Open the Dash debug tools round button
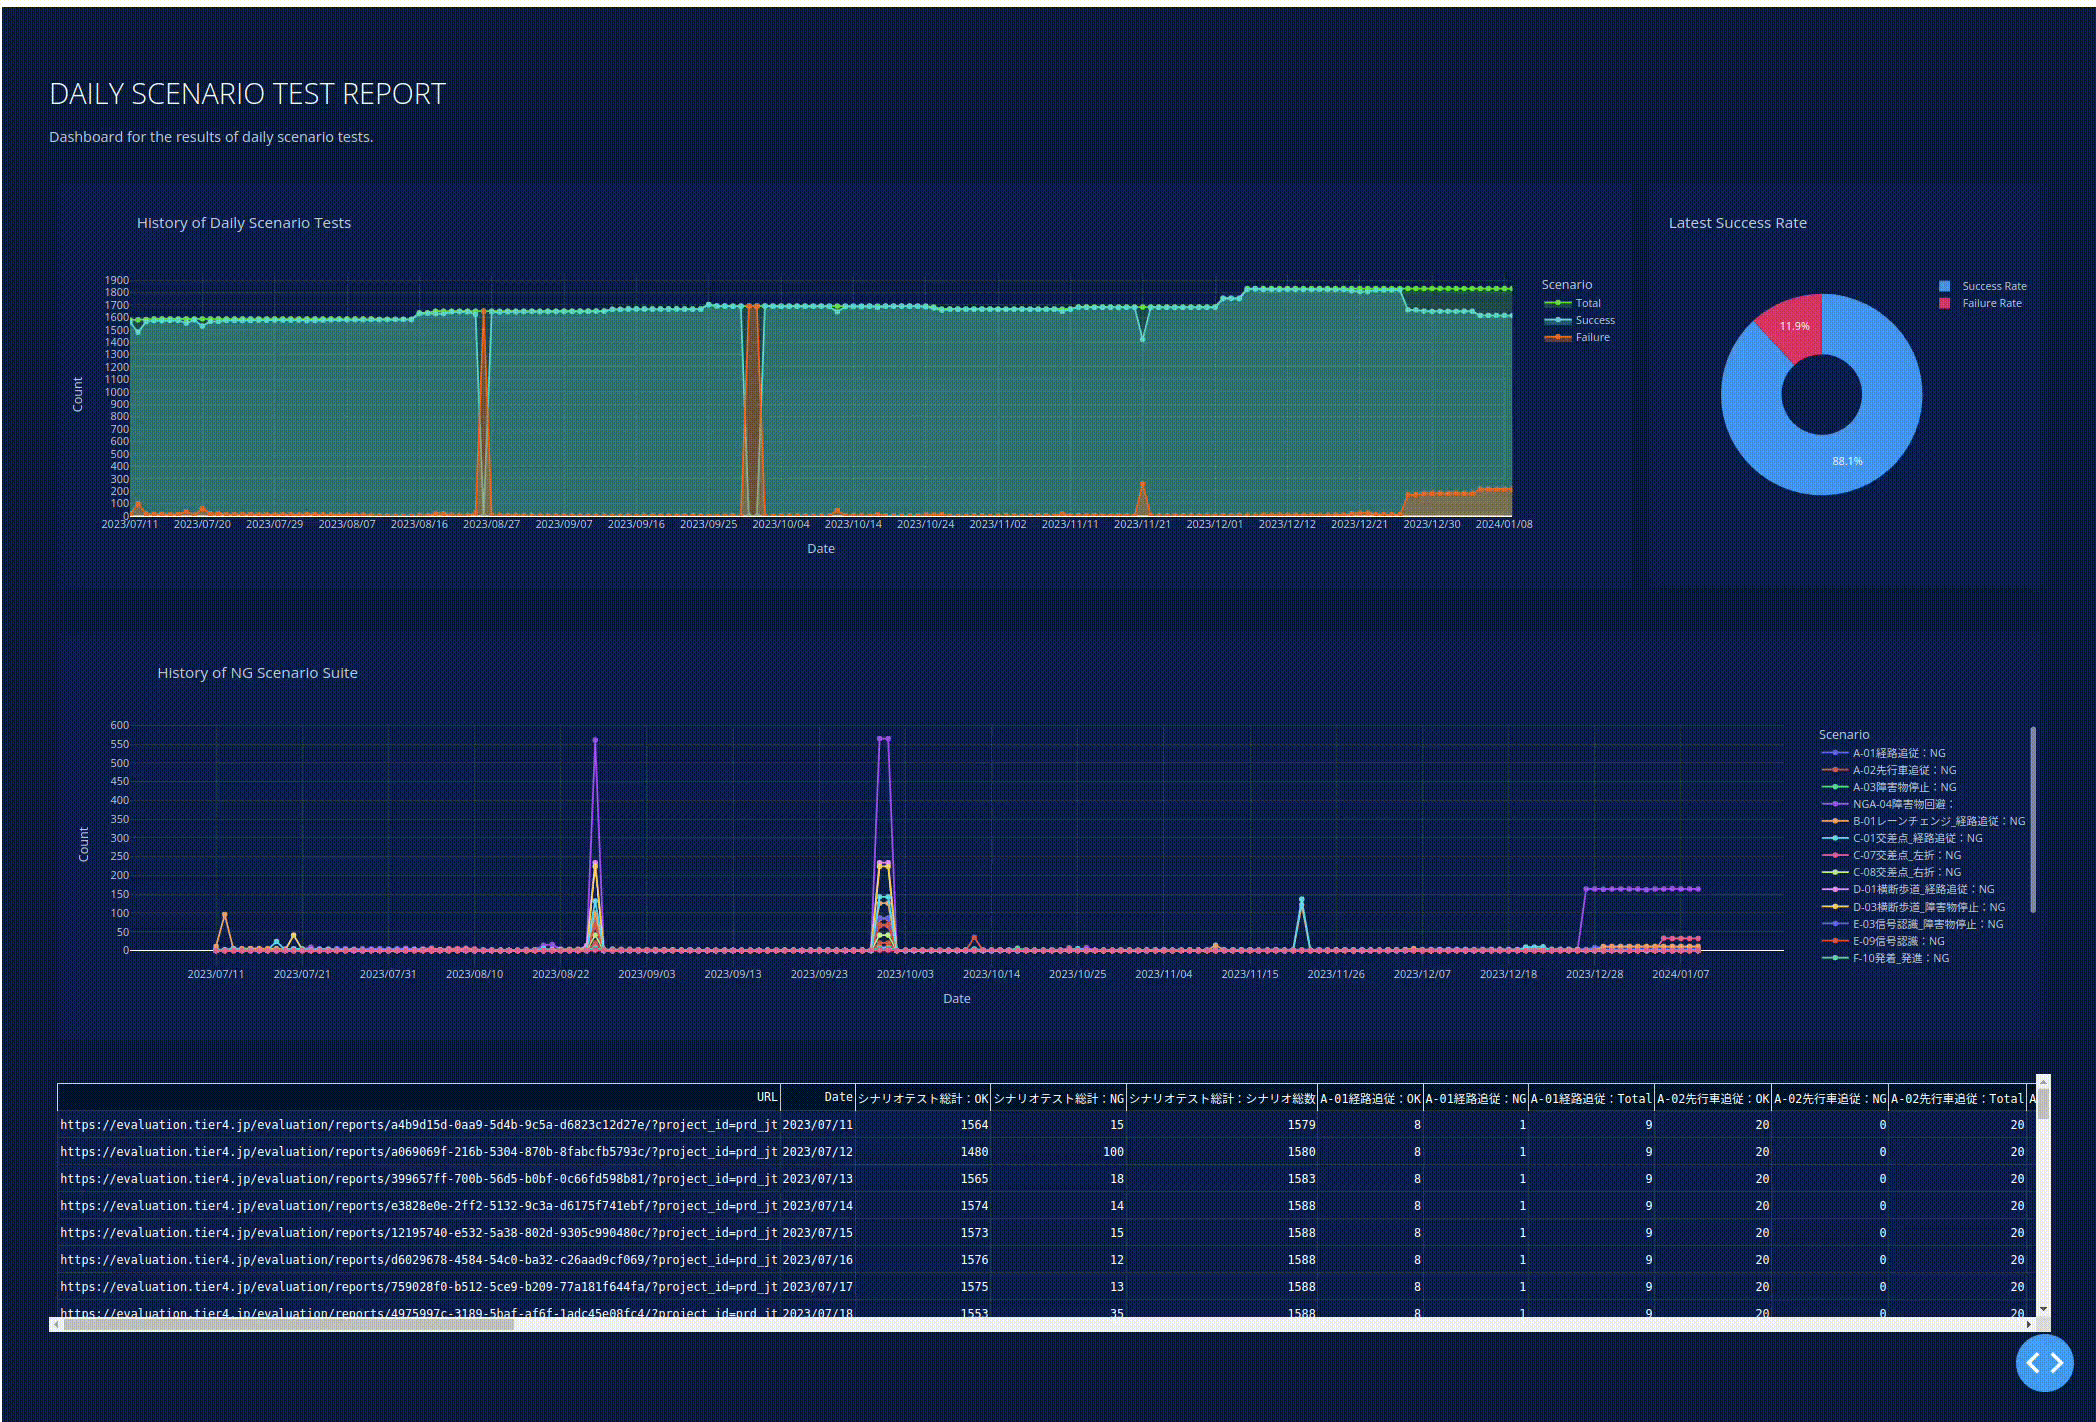This screenshot has width=2096, height=1422. 2044,1362
